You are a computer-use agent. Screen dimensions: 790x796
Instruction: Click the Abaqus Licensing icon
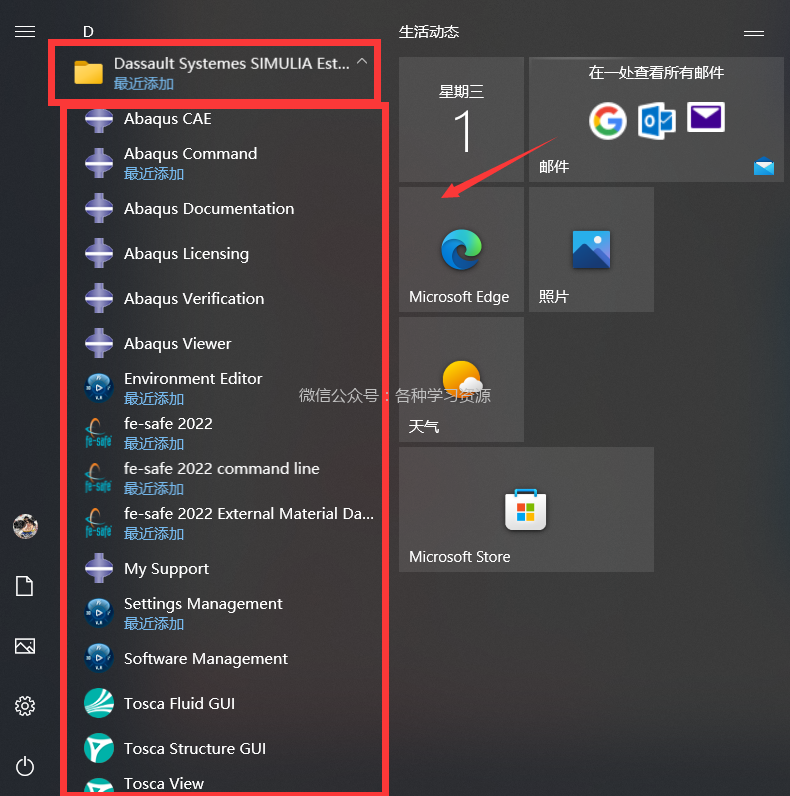(99, 253)
